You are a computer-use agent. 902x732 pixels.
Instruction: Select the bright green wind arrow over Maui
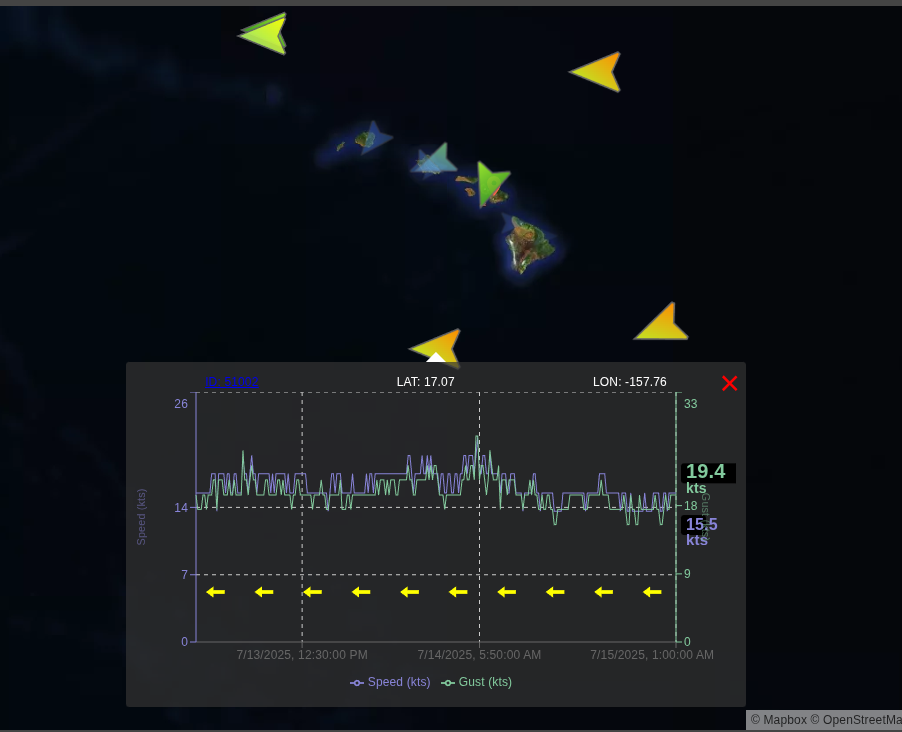click(490, 183)
